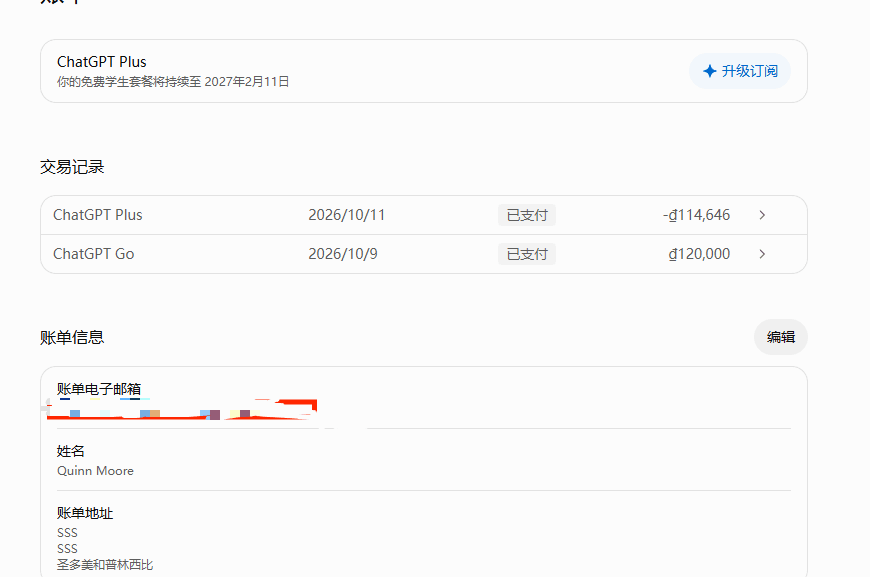Expand the ChatGPT Plus transaction chevron
The width and height of the screenshot is (870, 577).
(x=762, y=215)
